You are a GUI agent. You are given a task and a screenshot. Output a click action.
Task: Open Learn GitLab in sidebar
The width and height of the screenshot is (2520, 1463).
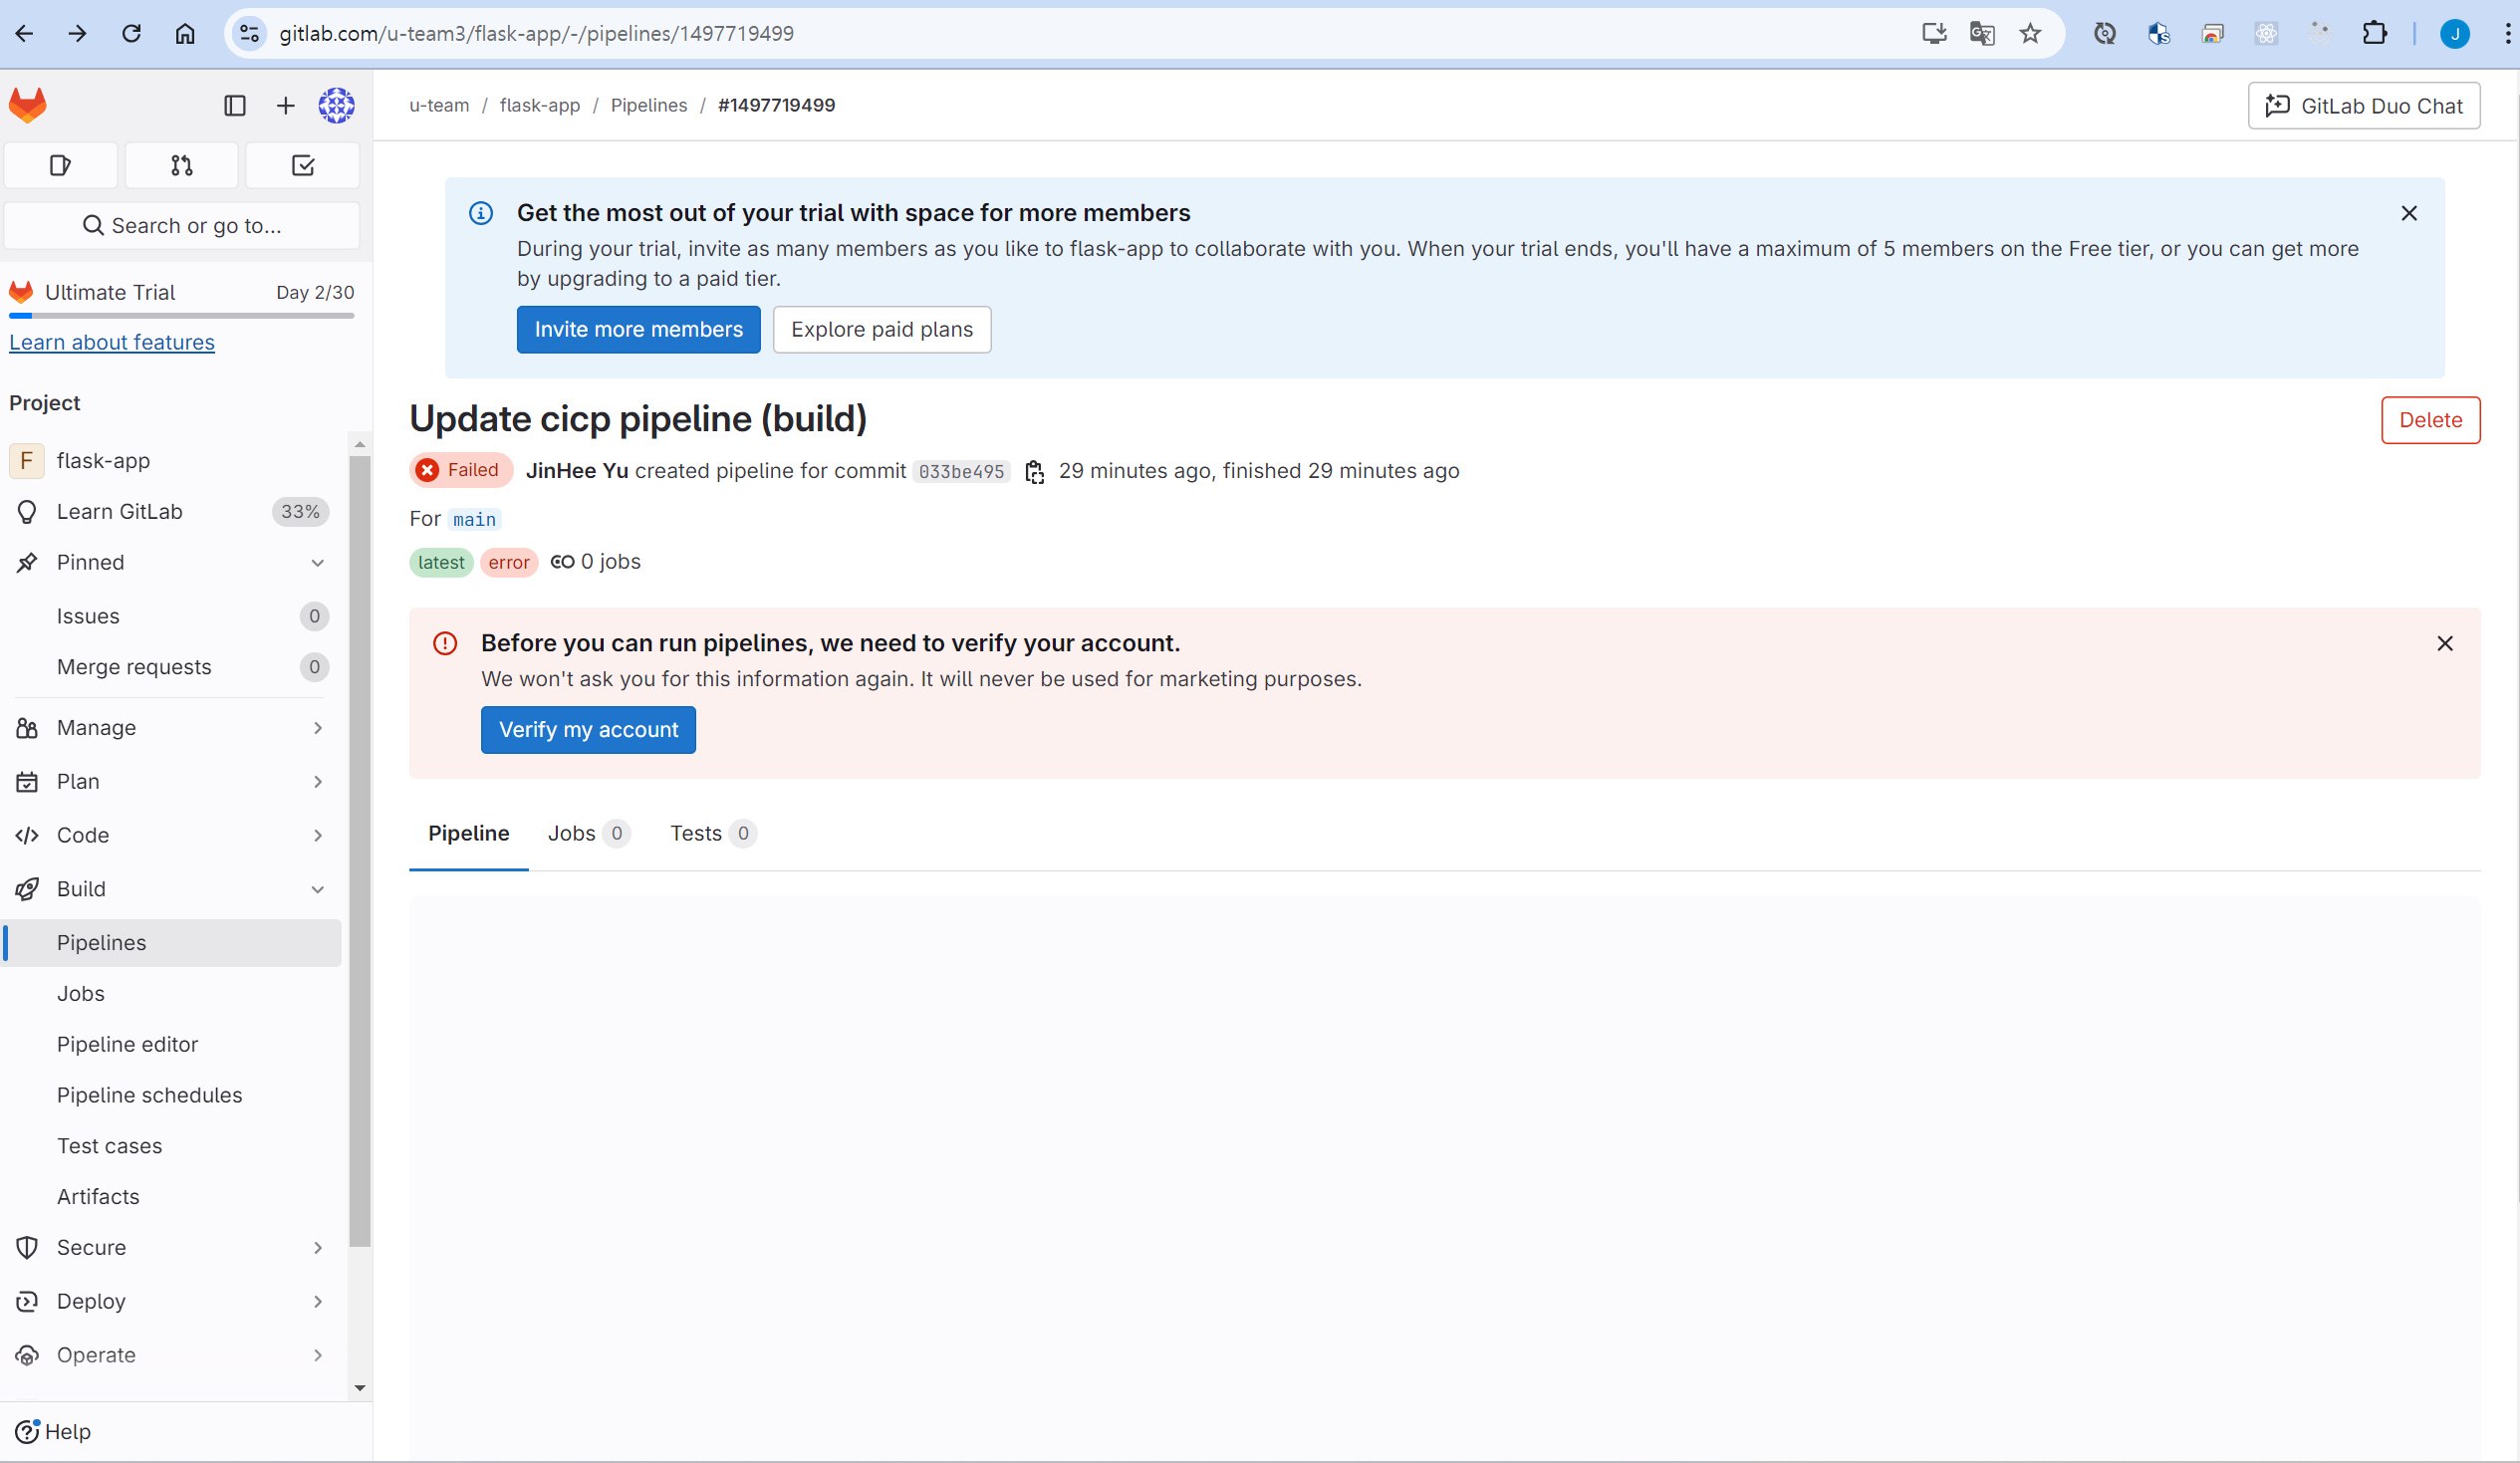coord(170,512)
